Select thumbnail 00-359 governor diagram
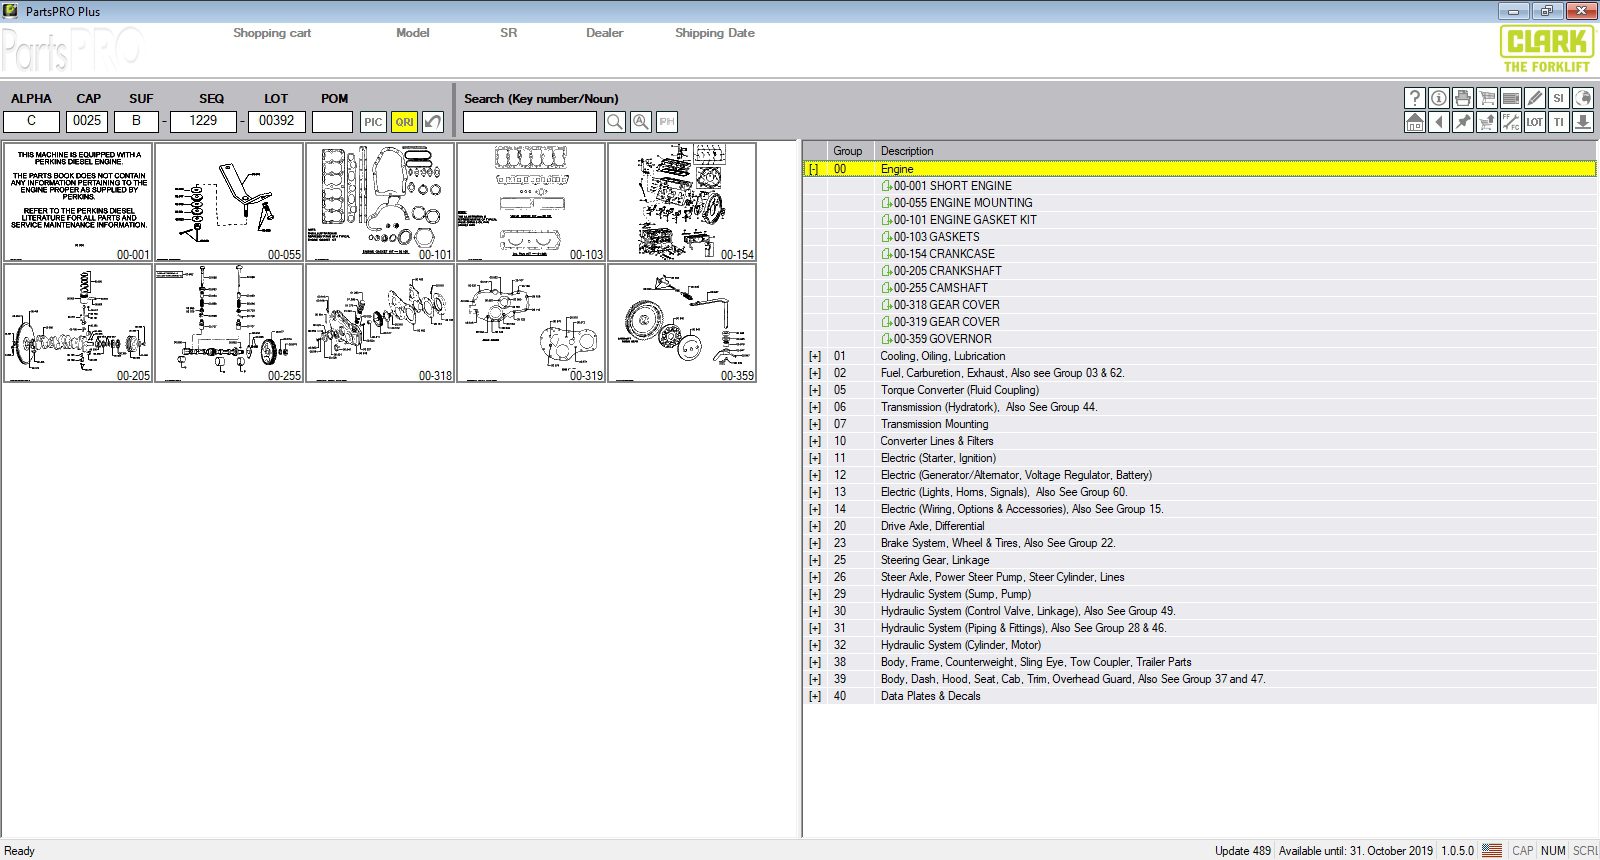 click(x=682, y=323)
